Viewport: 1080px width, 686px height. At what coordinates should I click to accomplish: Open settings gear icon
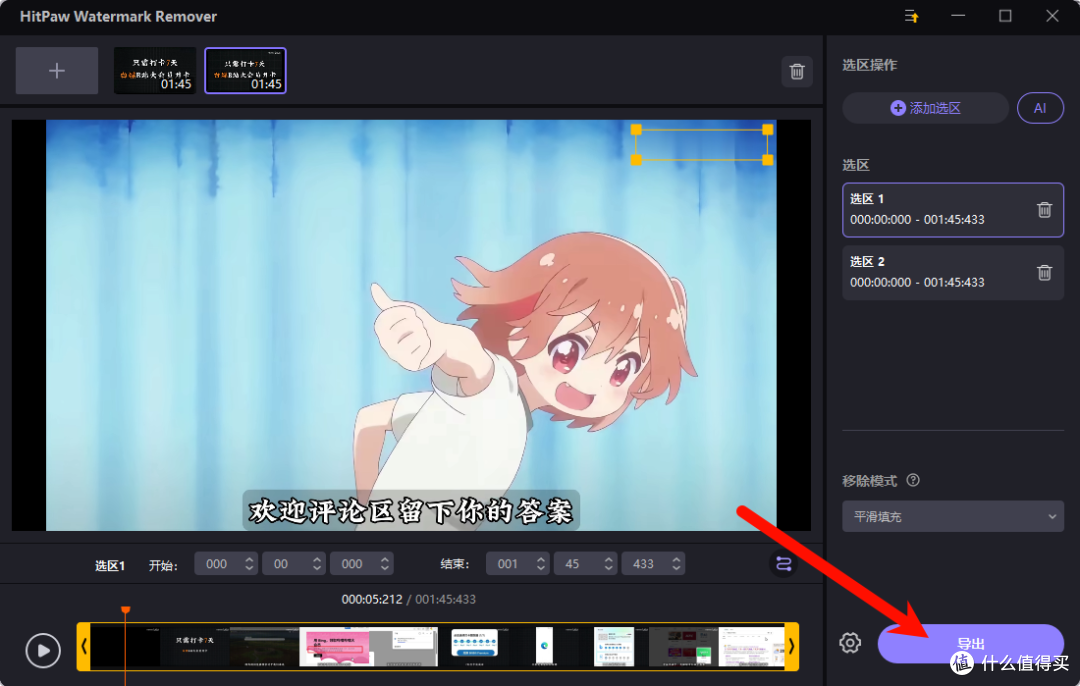[850, 643]
